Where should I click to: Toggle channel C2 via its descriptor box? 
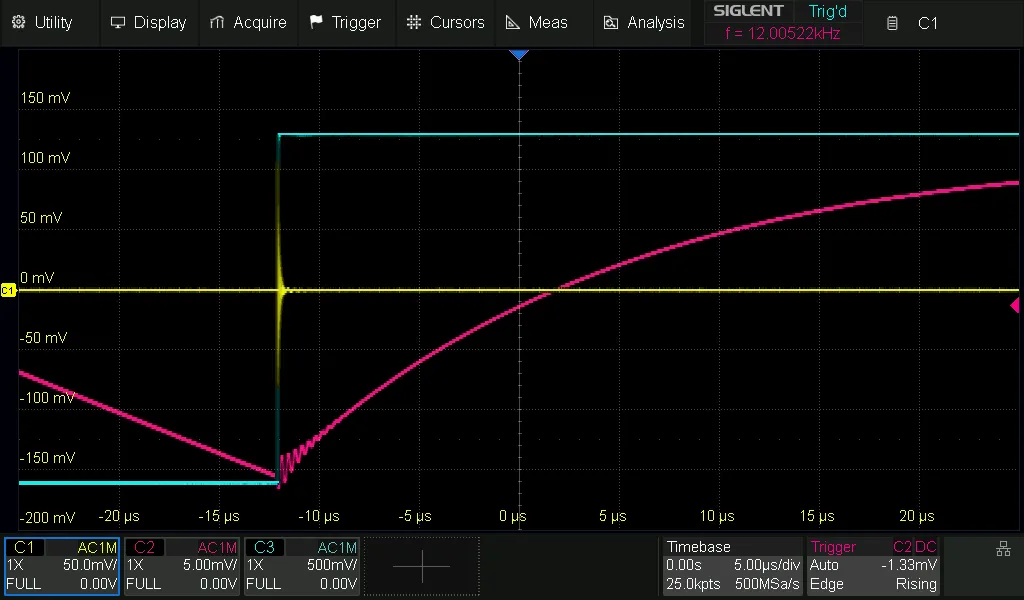pyautogui.click(x=145, y=547)
